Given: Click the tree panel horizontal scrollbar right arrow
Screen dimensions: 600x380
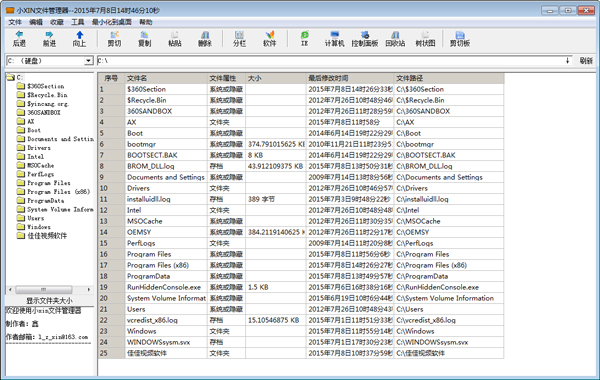Looking at the screenshot, I should click(x=89, y=290).
